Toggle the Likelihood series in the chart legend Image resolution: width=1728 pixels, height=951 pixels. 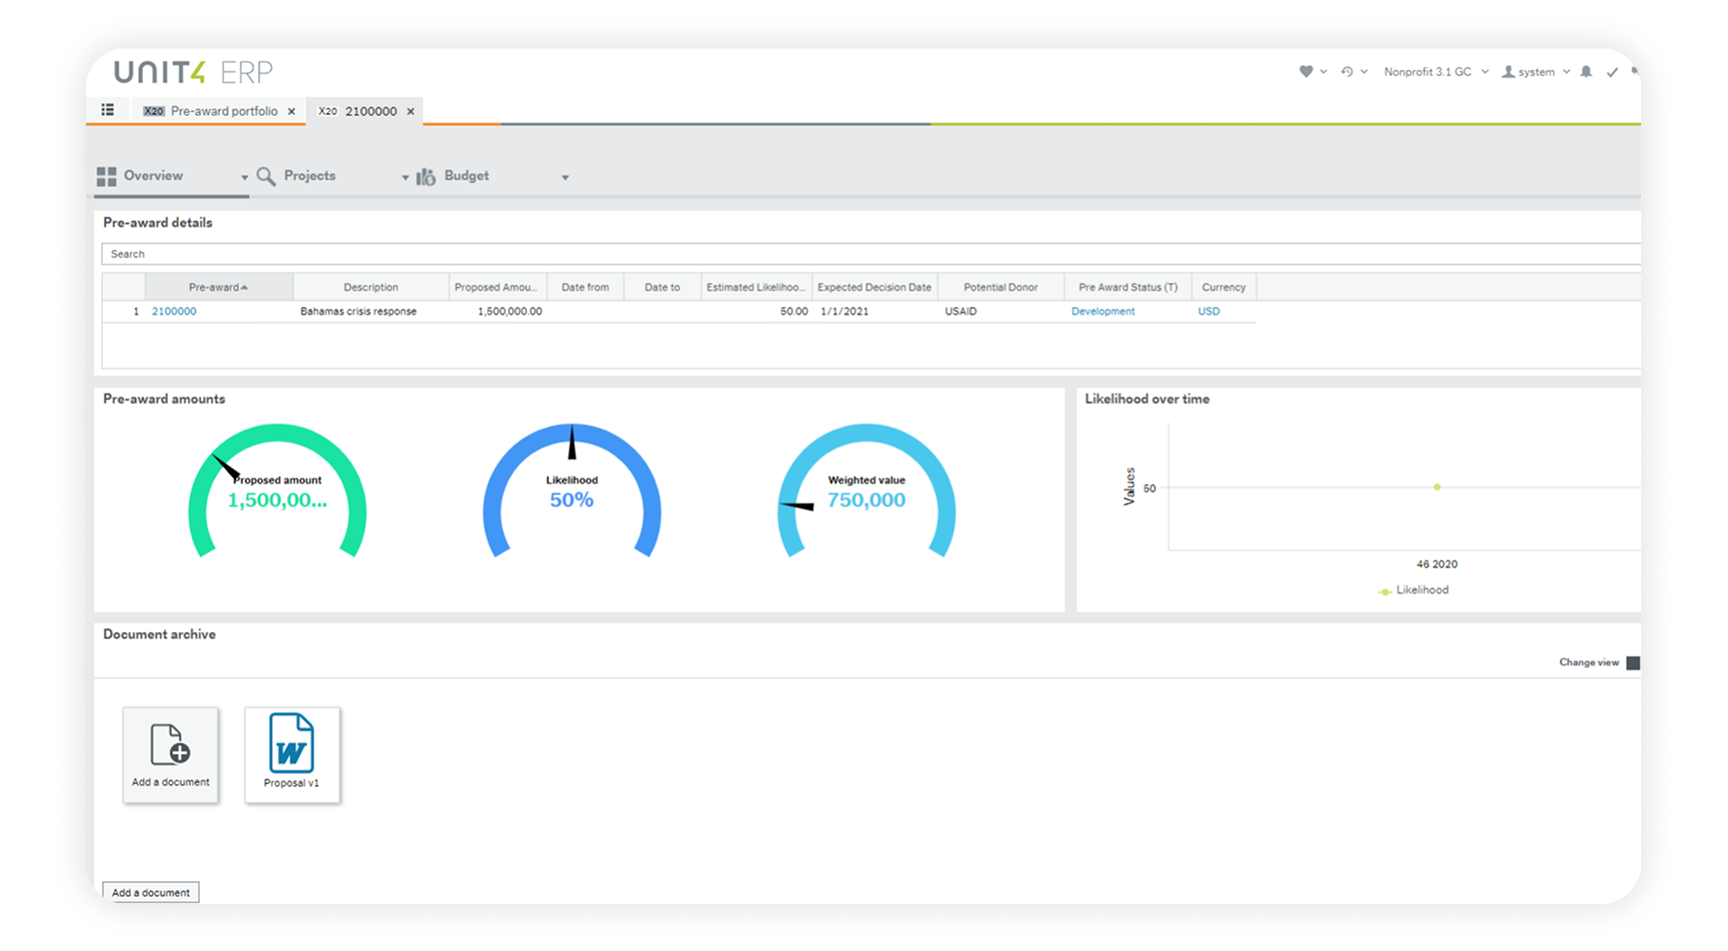tap(1415, 590)
